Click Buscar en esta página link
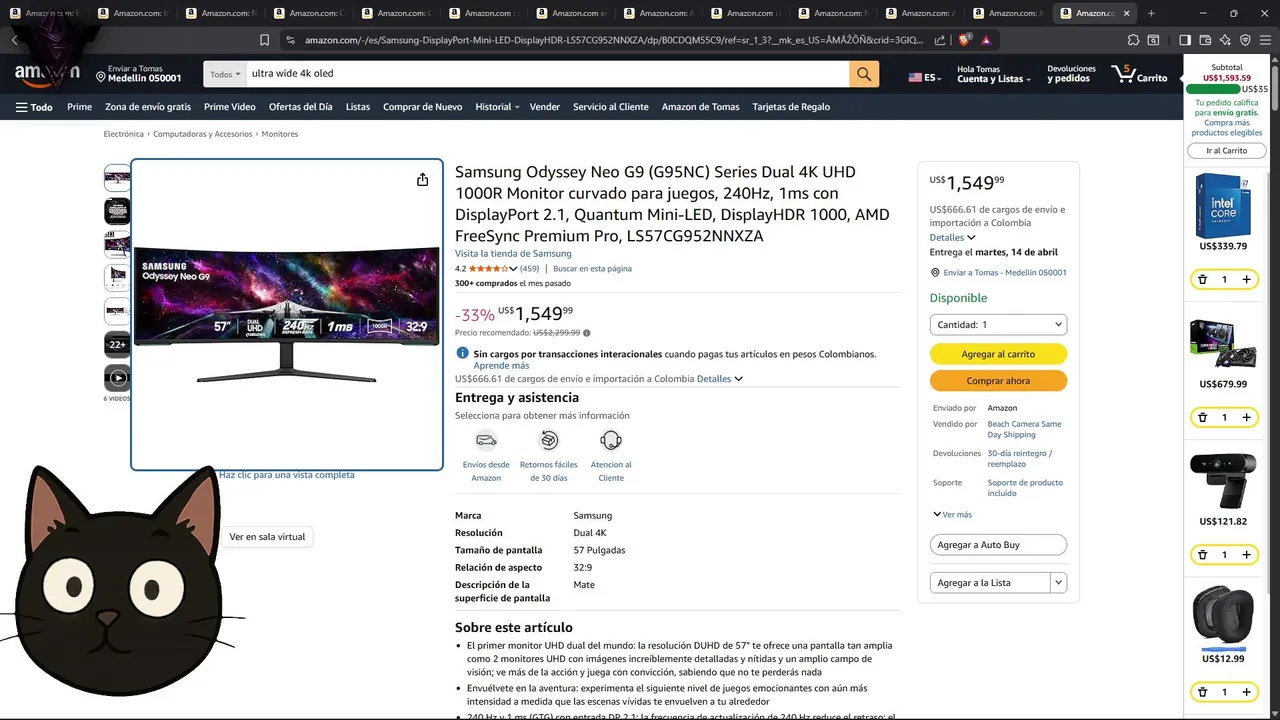Viewport: 1280px width, 720px height. pyautogui.click(x=592, y=269)
